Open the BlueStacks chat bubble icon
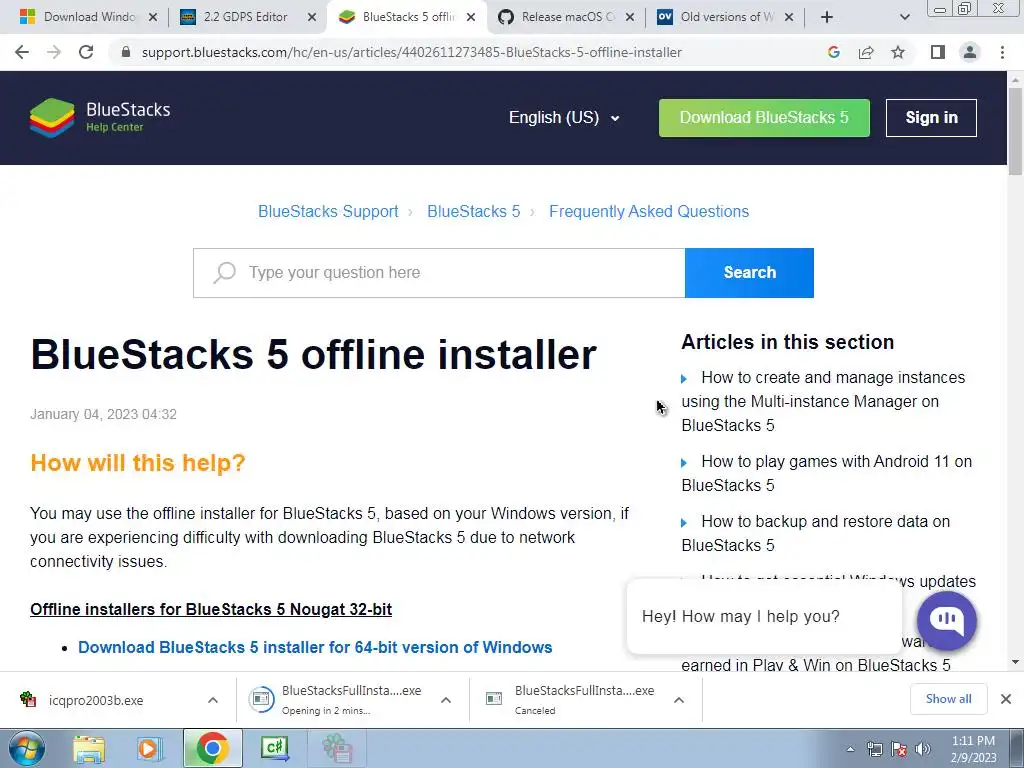Image resolution: width=1024 pixels, height=768 pixels. 946,620
